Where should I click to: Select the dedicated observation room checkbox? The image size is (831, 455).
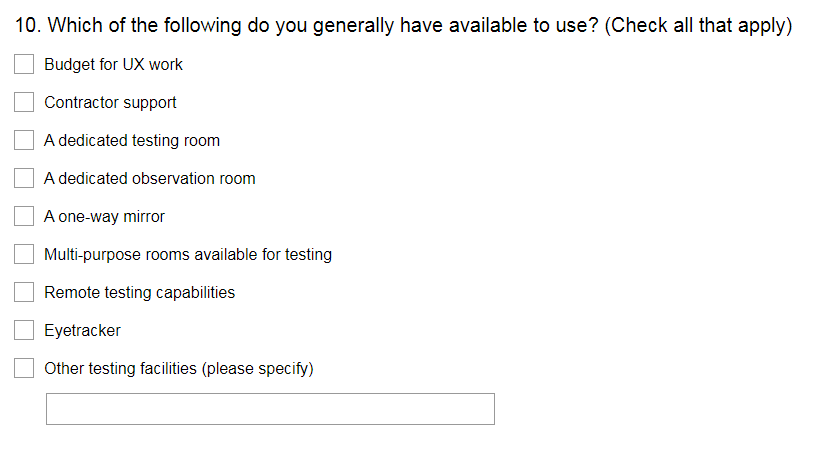(24, 179)
